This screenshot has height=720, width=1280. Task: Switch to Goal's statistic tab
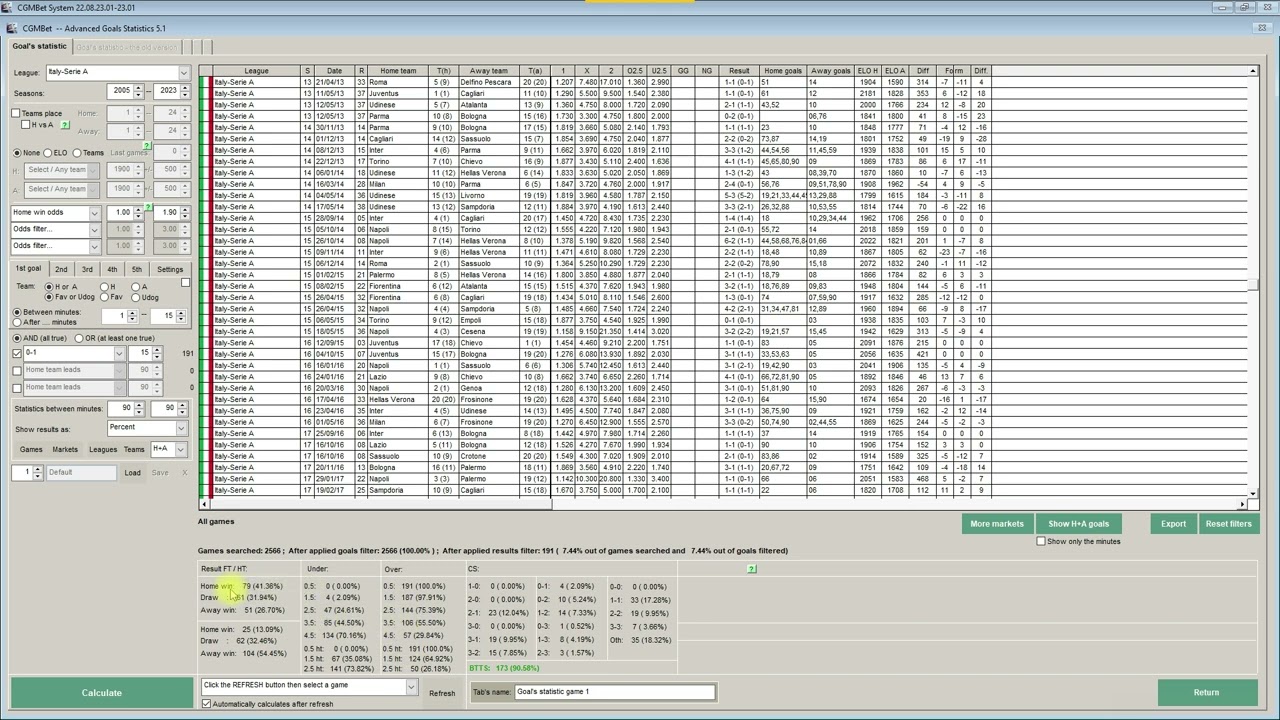(x=40, y=46)
